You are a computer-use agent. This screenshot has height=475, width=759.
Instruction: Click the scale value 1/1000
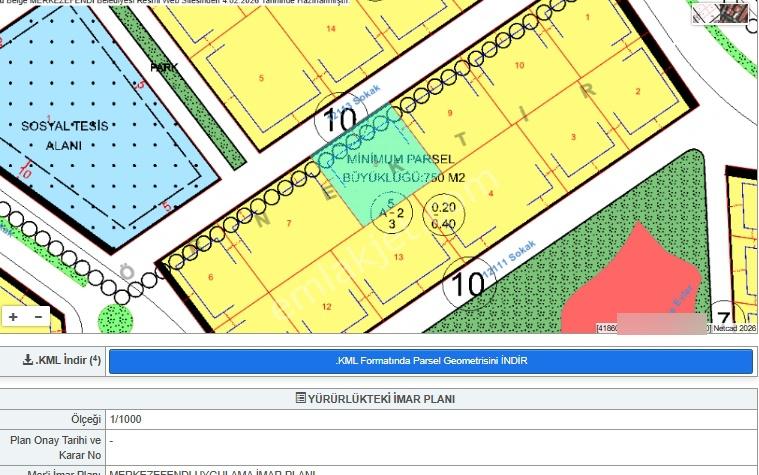tap(126, 419)
